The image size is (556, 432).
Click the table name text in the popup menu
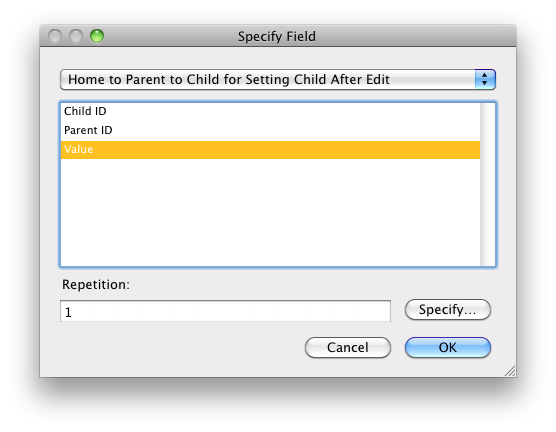point(229,79)
